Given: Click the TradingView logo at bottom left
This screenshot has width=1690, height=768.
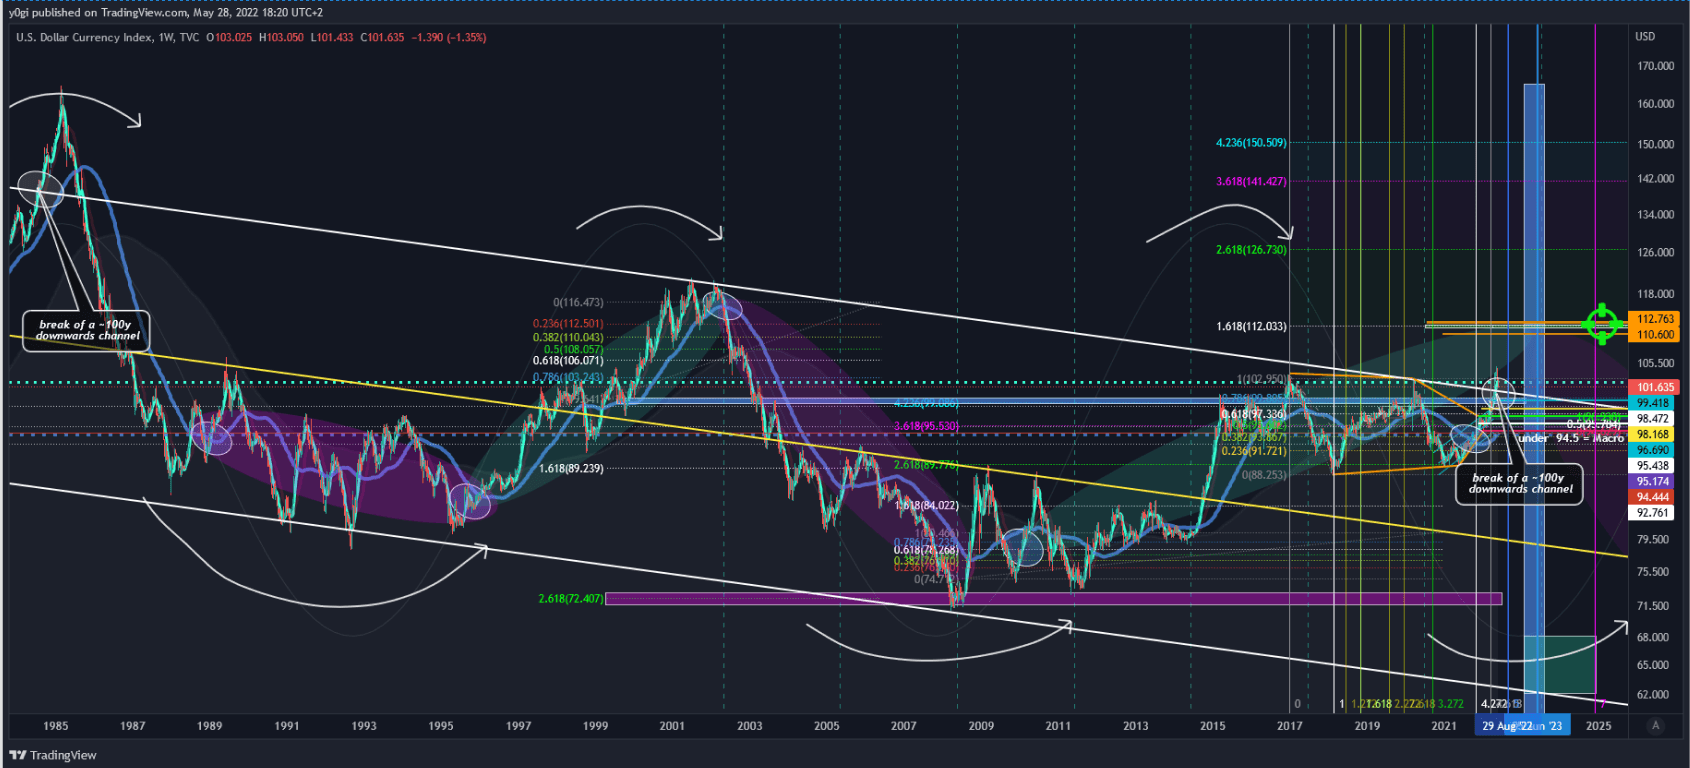Looking at the screenshot, I should 54,755.
